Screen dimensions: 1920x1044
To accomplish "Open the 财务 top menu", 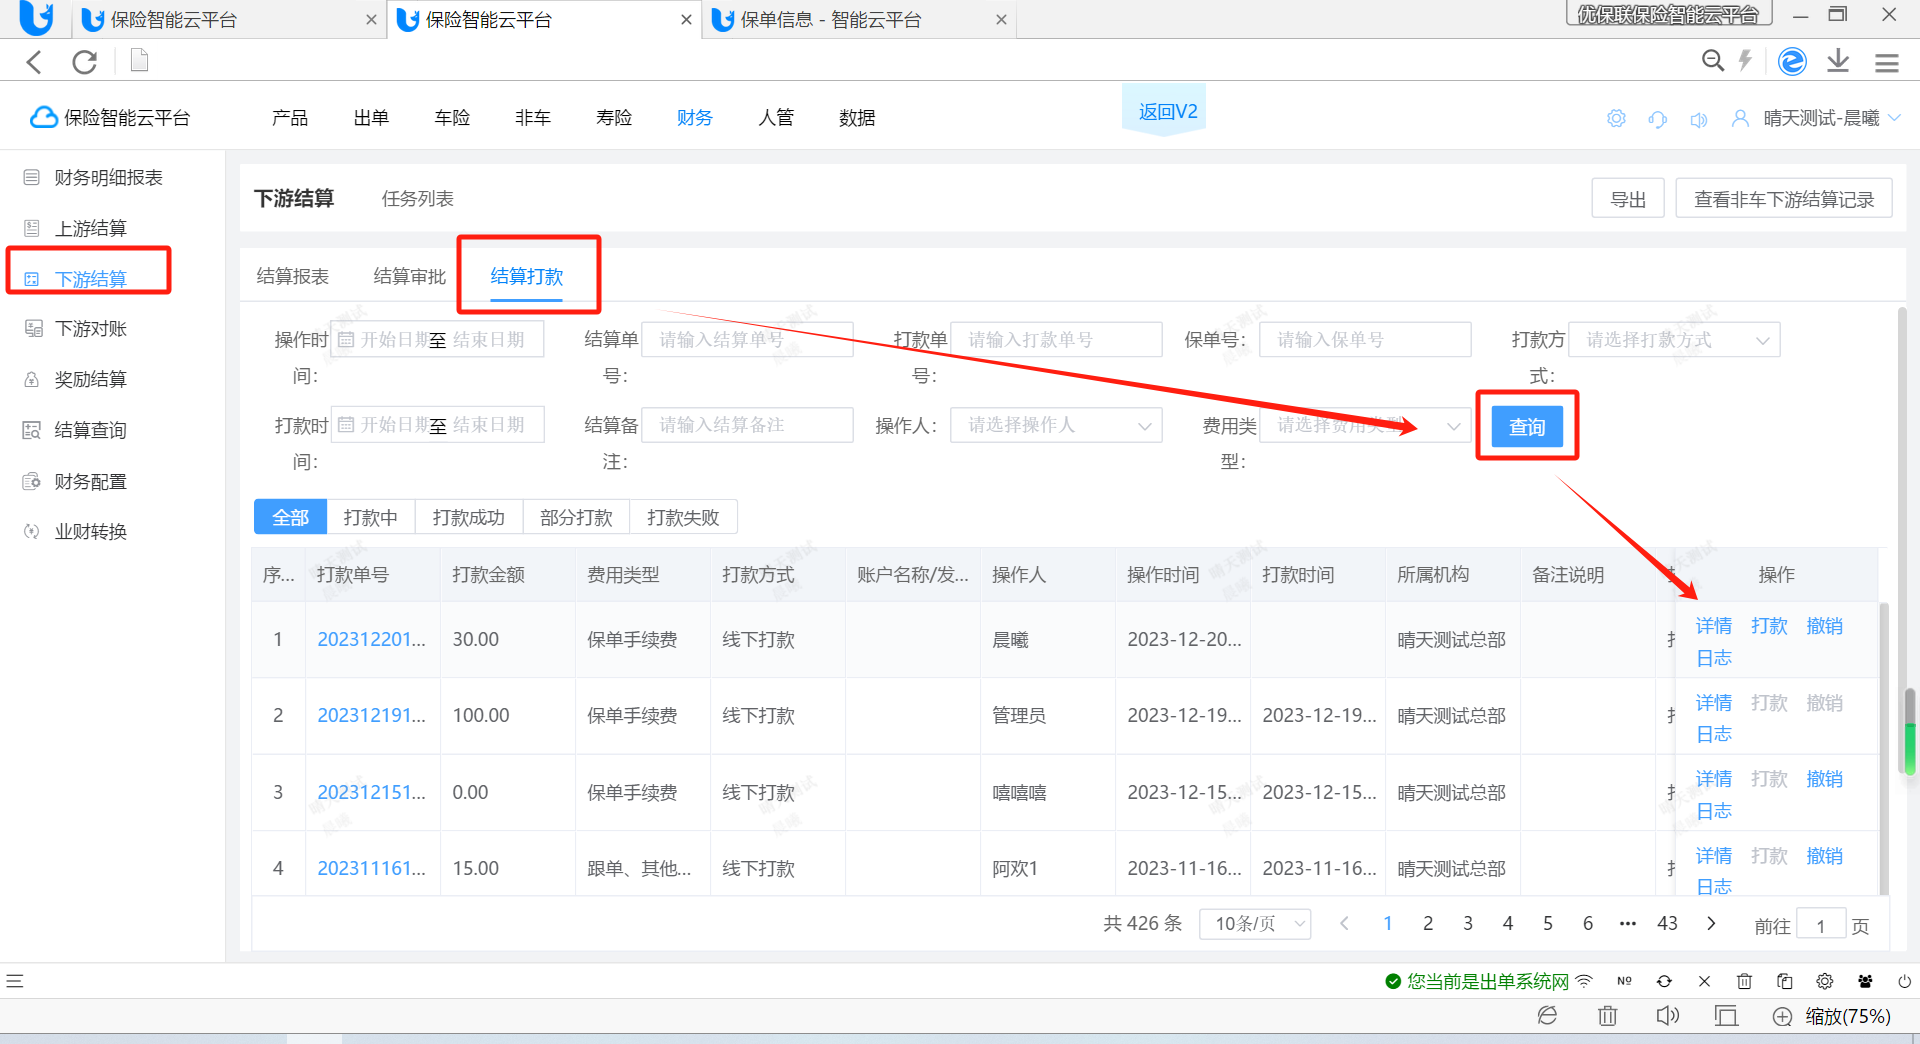I will [x=694, y=118].
